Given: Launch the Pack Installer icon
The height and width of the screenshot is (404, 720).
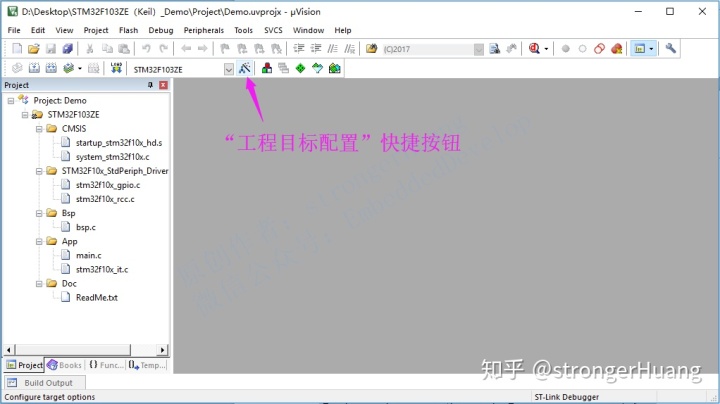Looking at the screenshot, I should tap(335, 68).
